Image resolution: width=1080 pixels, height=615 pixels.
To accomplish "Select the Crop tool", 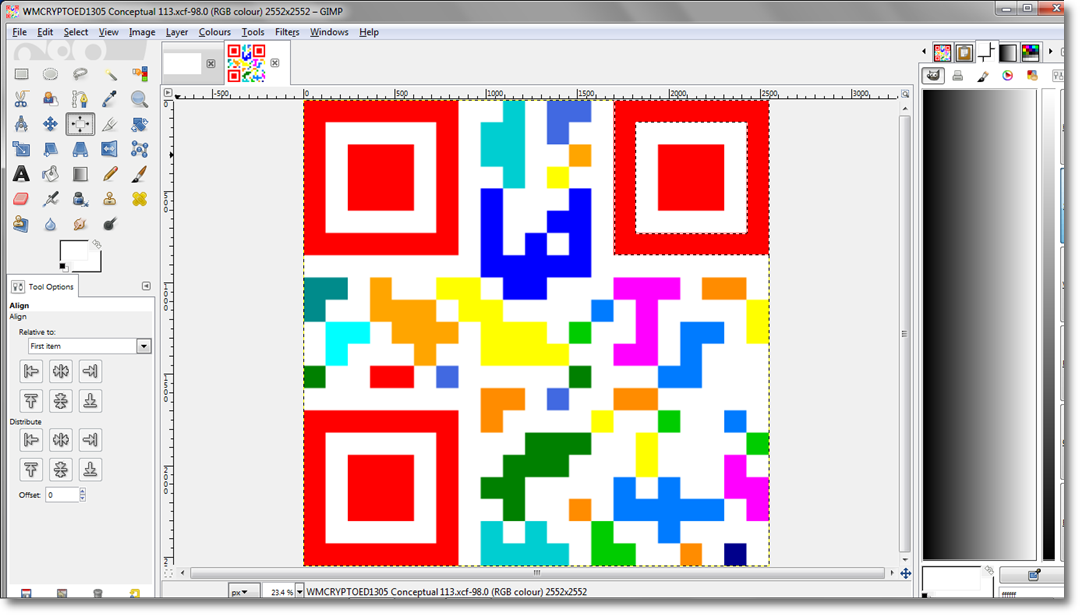I will pos(110,124).
